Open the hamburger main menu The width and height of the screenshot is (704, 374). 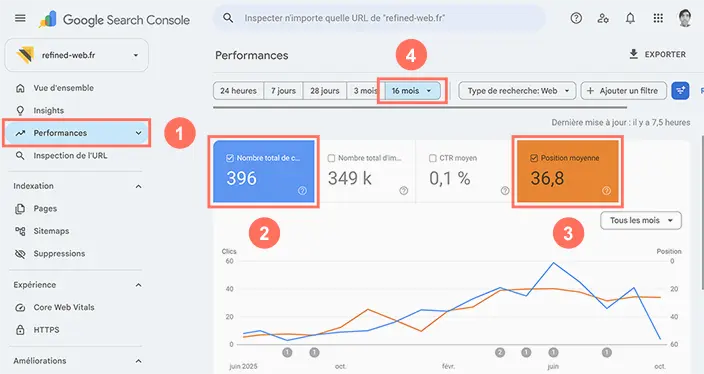click(x=20, y=18)
